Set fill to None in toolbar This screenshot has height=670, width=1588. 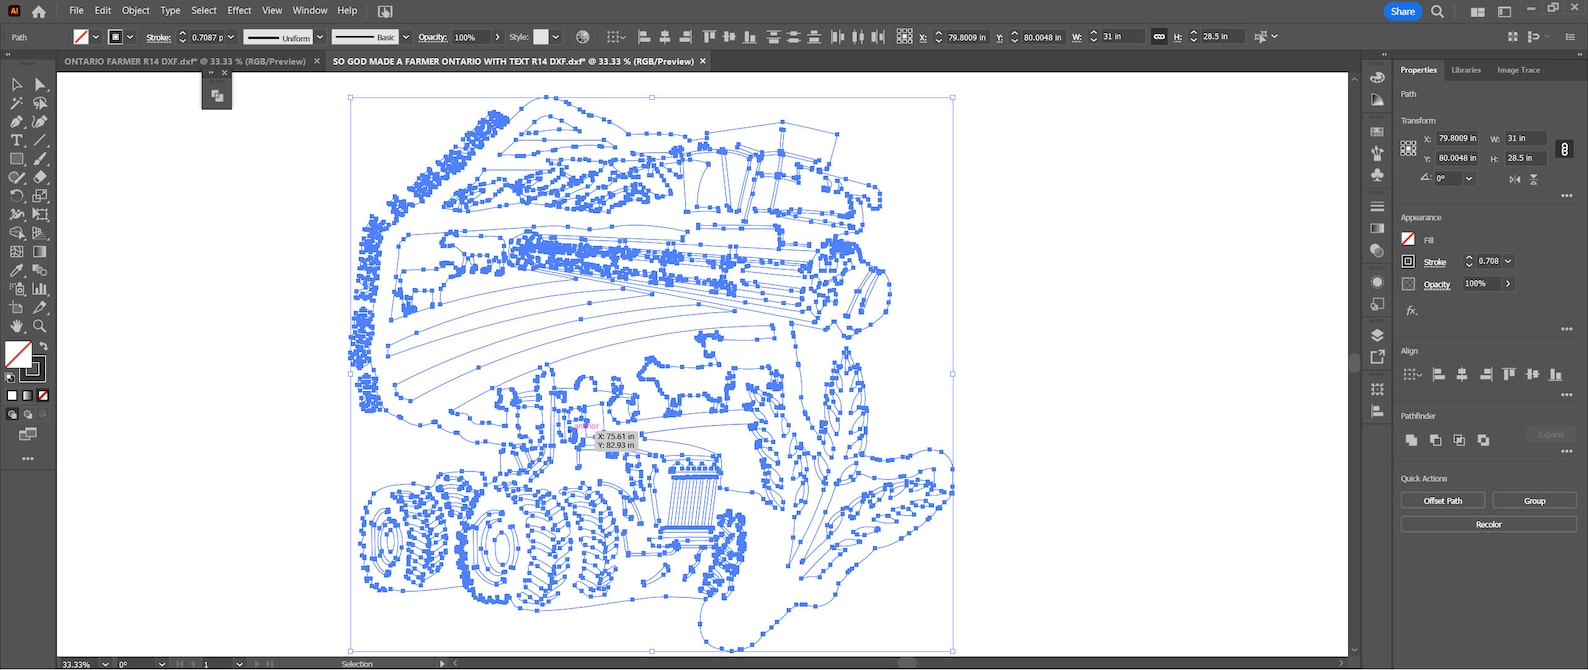click(x=43, y=396)
